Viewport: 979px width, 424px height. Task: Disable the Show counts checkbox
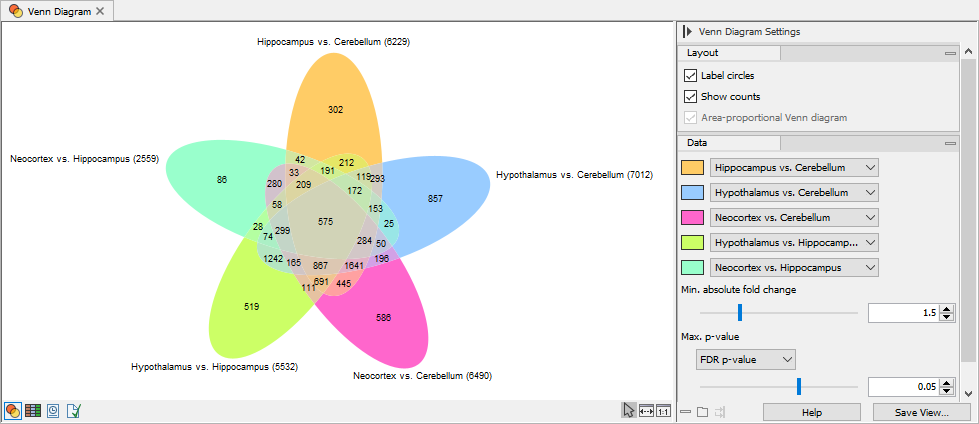(690, 97)
